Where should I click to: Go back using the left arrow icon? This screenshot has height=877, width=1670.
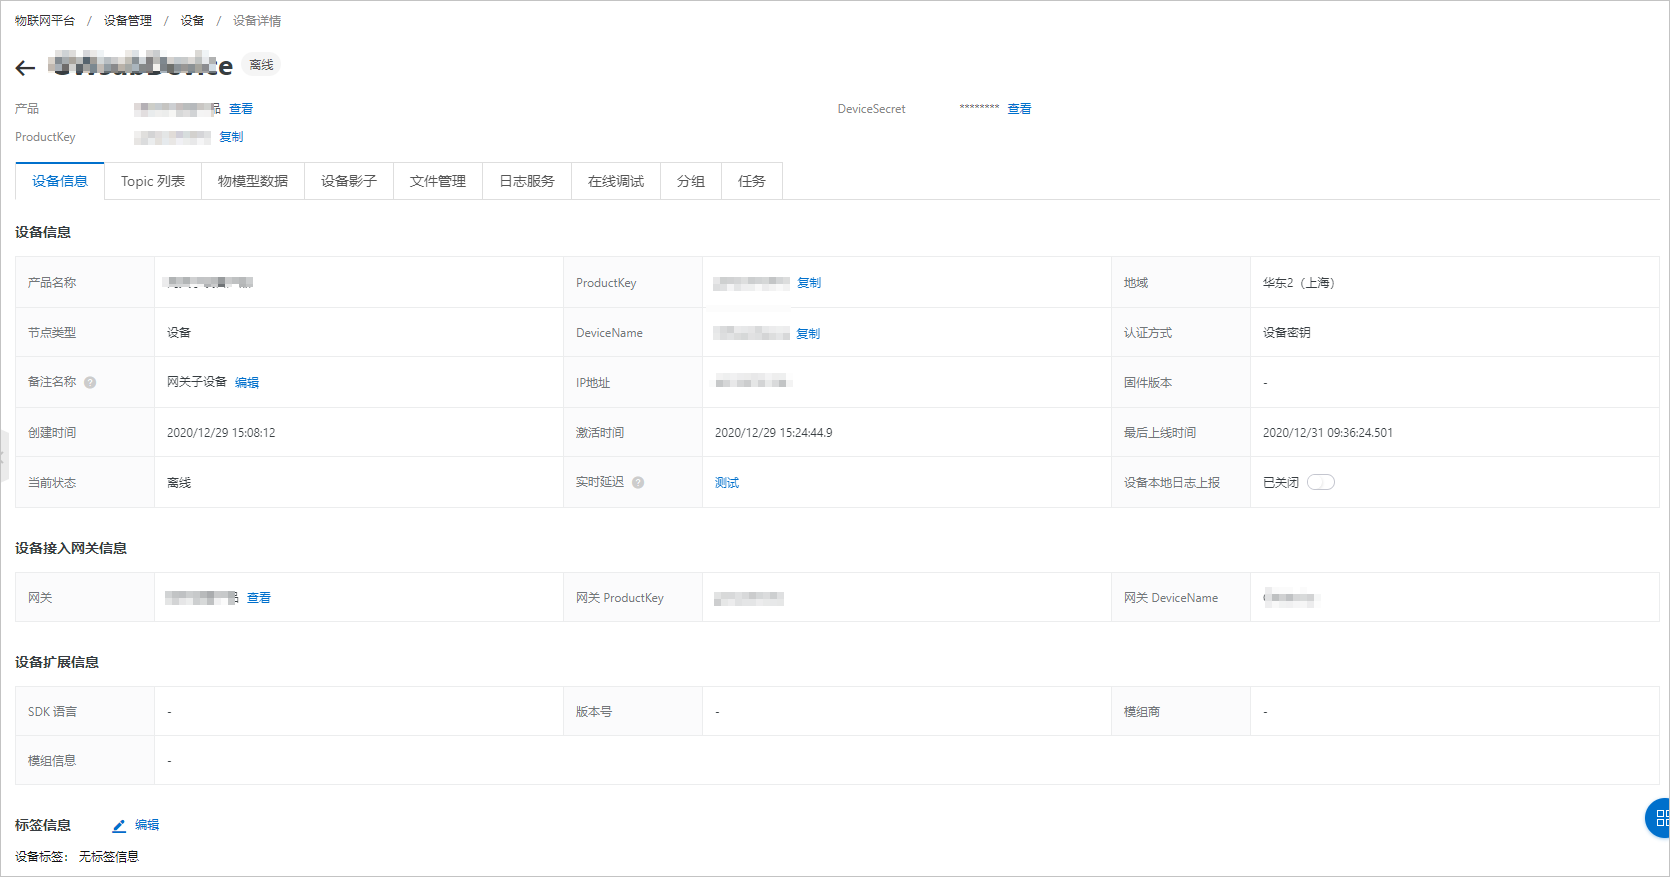[x=25, y=68]
